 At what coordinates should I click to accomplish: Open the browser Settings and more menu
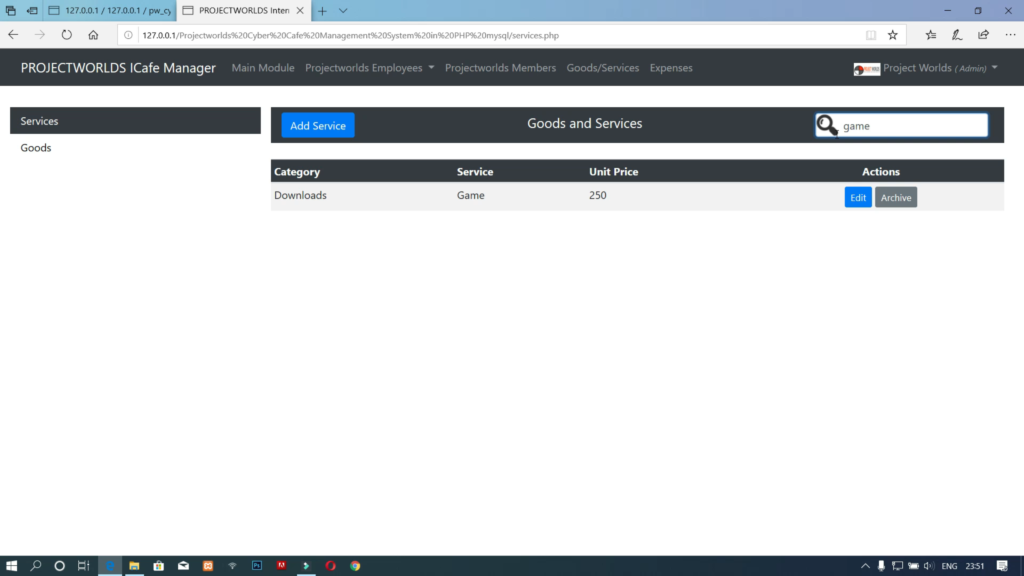(x=1010, y=33)
